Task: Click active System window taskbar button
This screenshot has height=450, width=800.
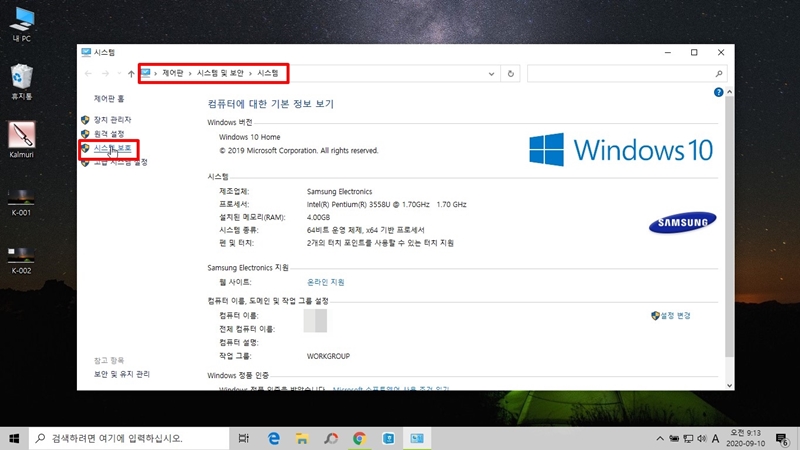Action: pos(417,438)
